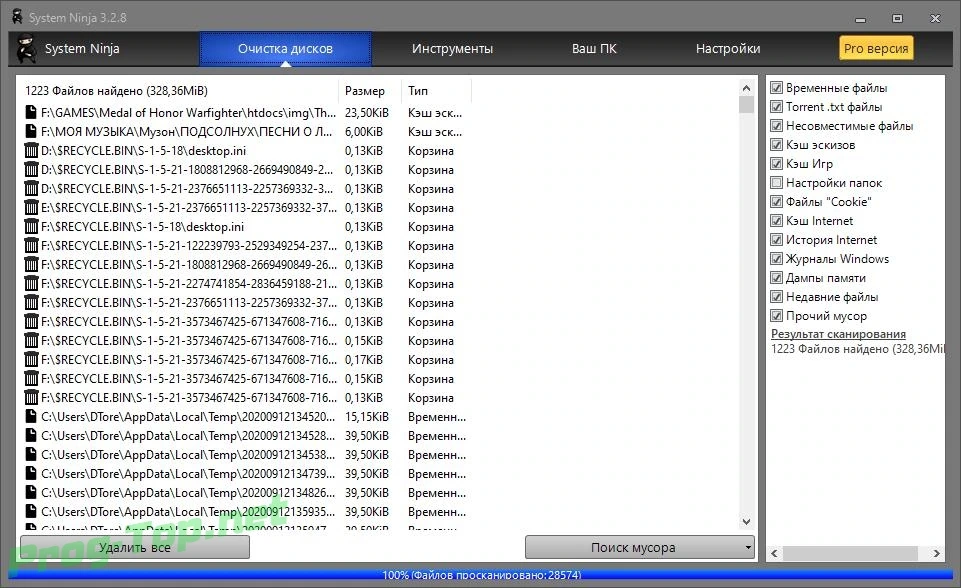Click file icon of Temp\20200912135935 row

click(31, 511)
